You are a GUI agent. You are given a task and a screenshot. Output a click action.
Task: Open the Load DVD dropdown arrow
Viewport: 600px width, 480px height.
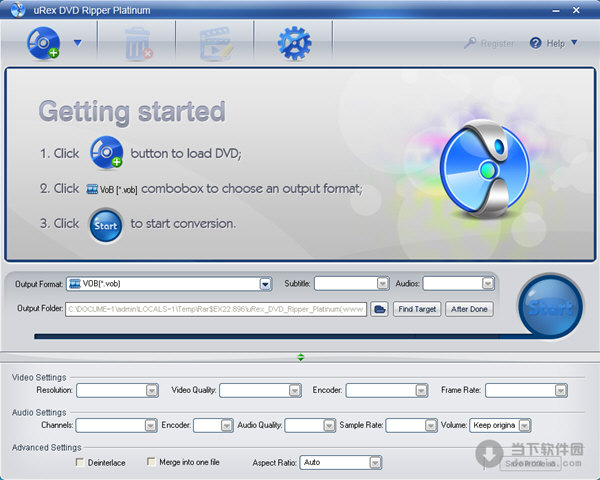78,43
